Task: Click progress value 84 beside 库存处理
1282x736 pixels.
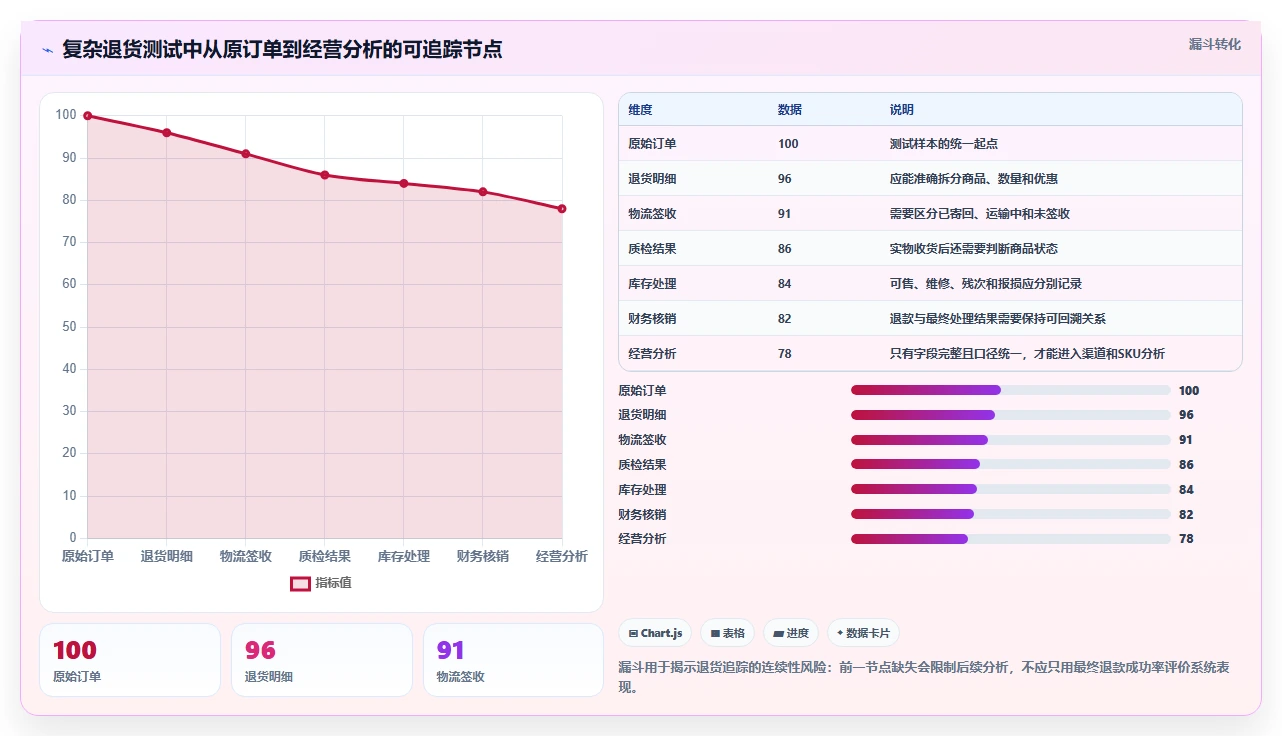Action: [x=1186, y=490]
